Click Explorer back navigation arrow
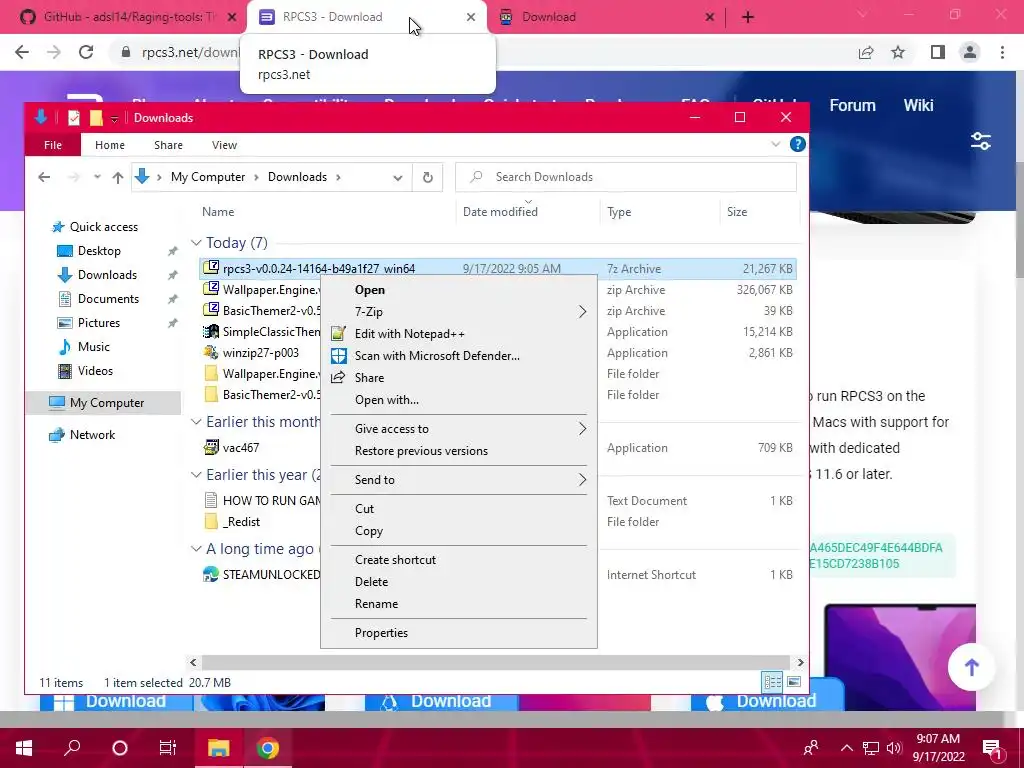This screenshot has width=1024, height=768. 44,177
